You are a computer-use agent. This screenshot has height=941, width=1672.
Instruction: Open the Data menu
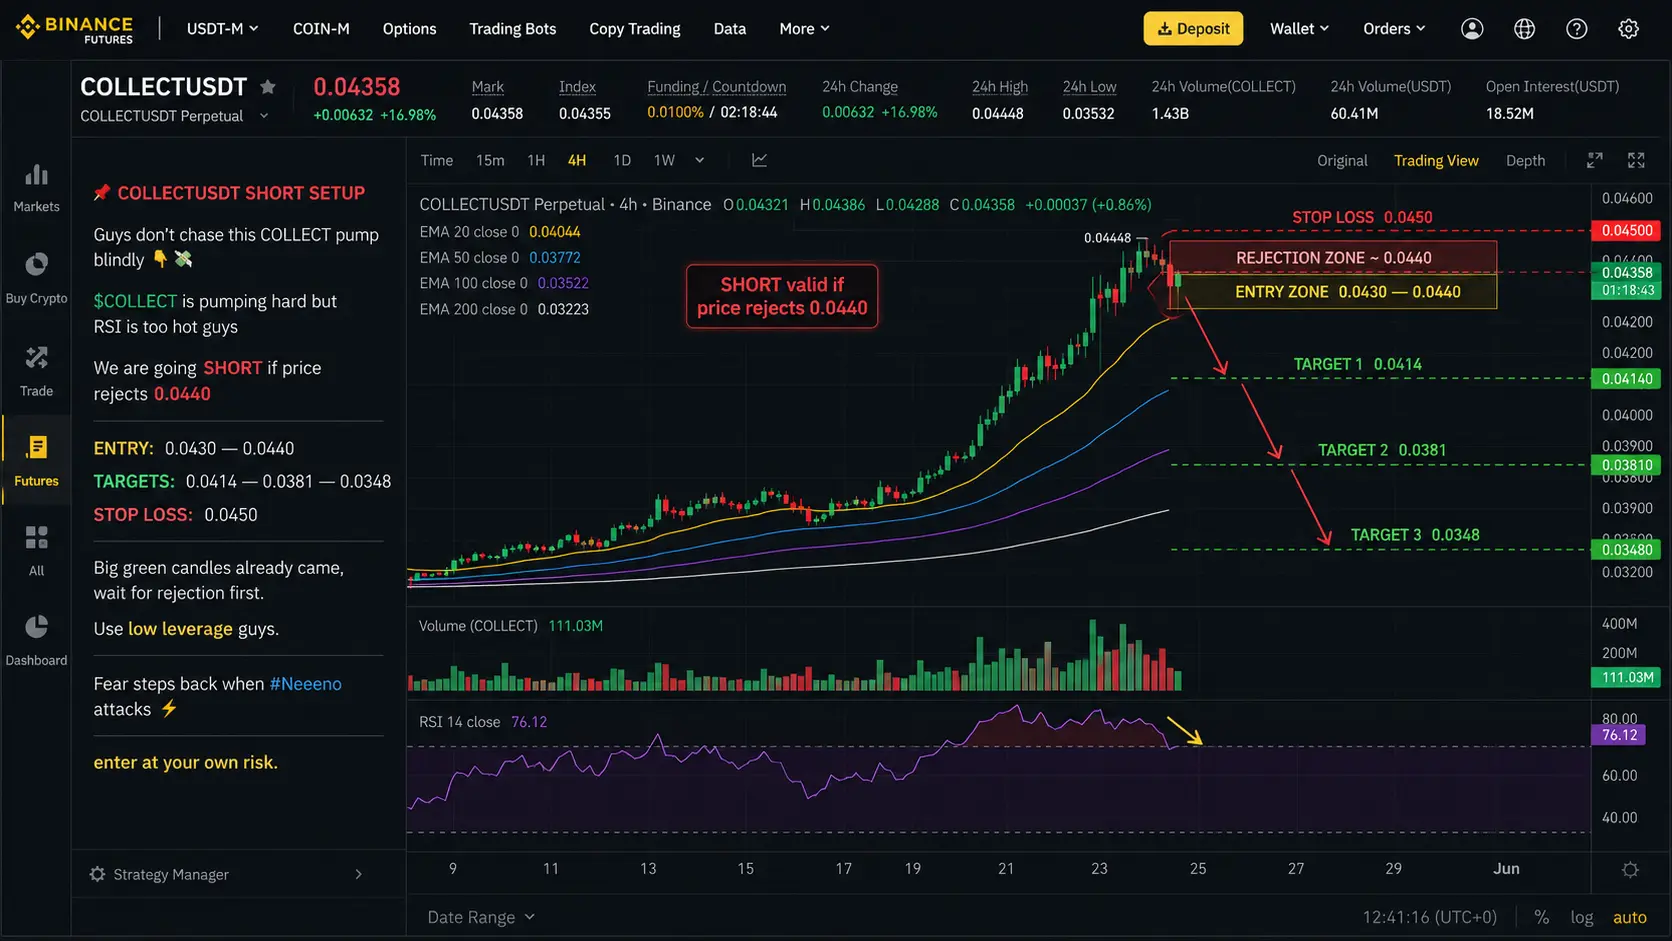tap(730, 29)
